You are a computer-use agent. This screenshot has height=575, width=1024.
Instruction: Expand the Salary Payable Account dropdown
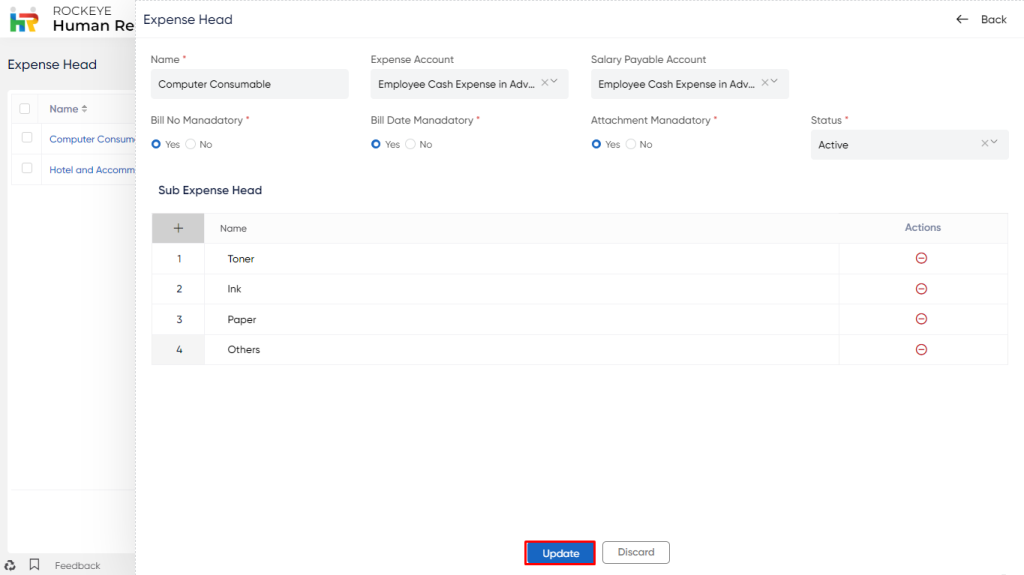(775, 82)
